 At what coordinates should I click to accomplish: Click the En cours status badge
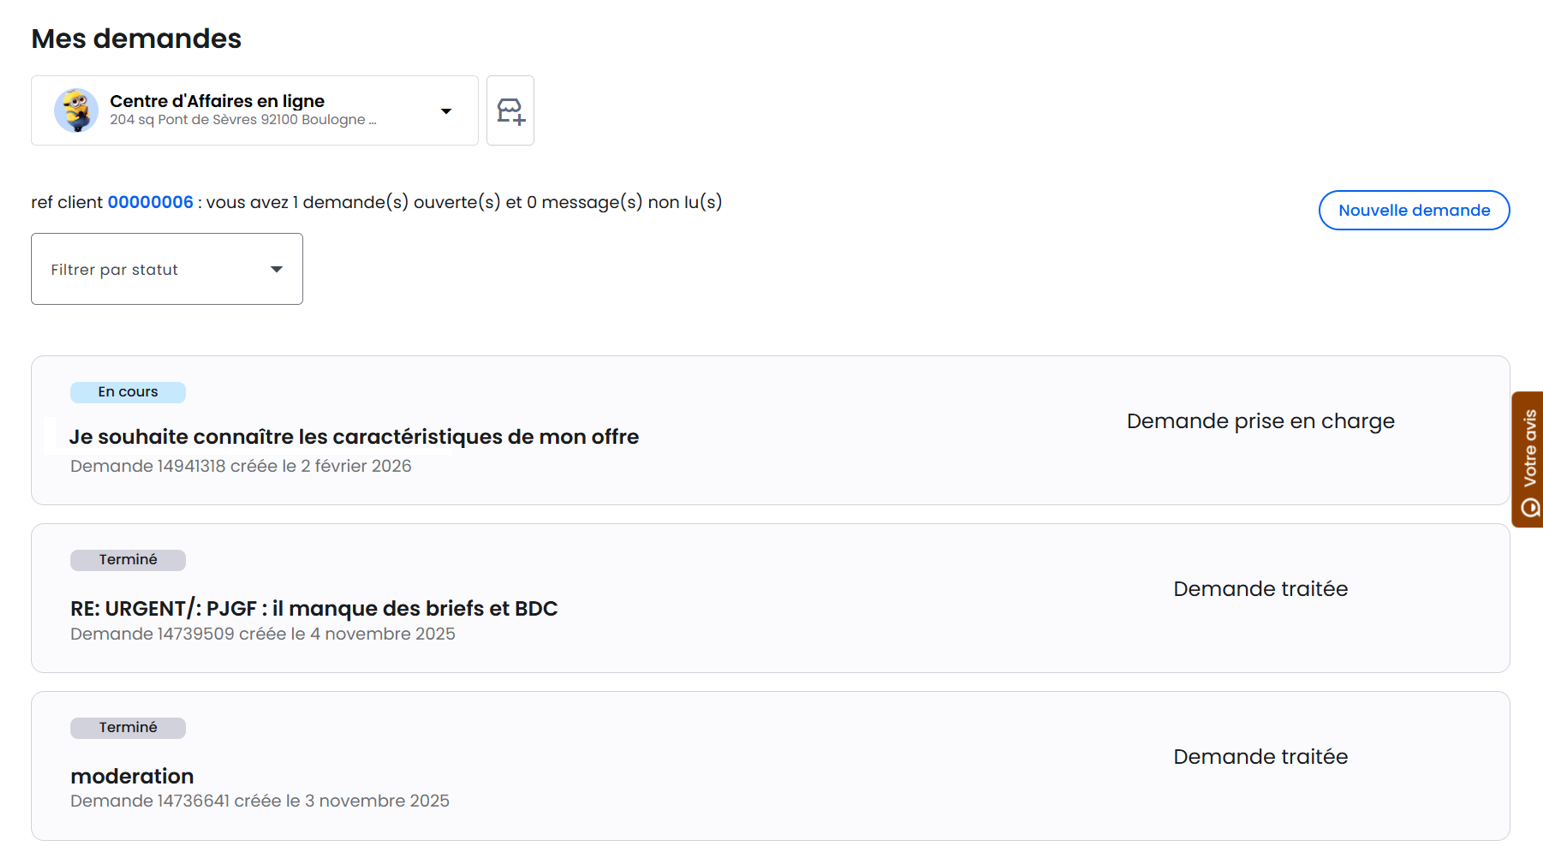pyautogui.click(x=128, y=392)
